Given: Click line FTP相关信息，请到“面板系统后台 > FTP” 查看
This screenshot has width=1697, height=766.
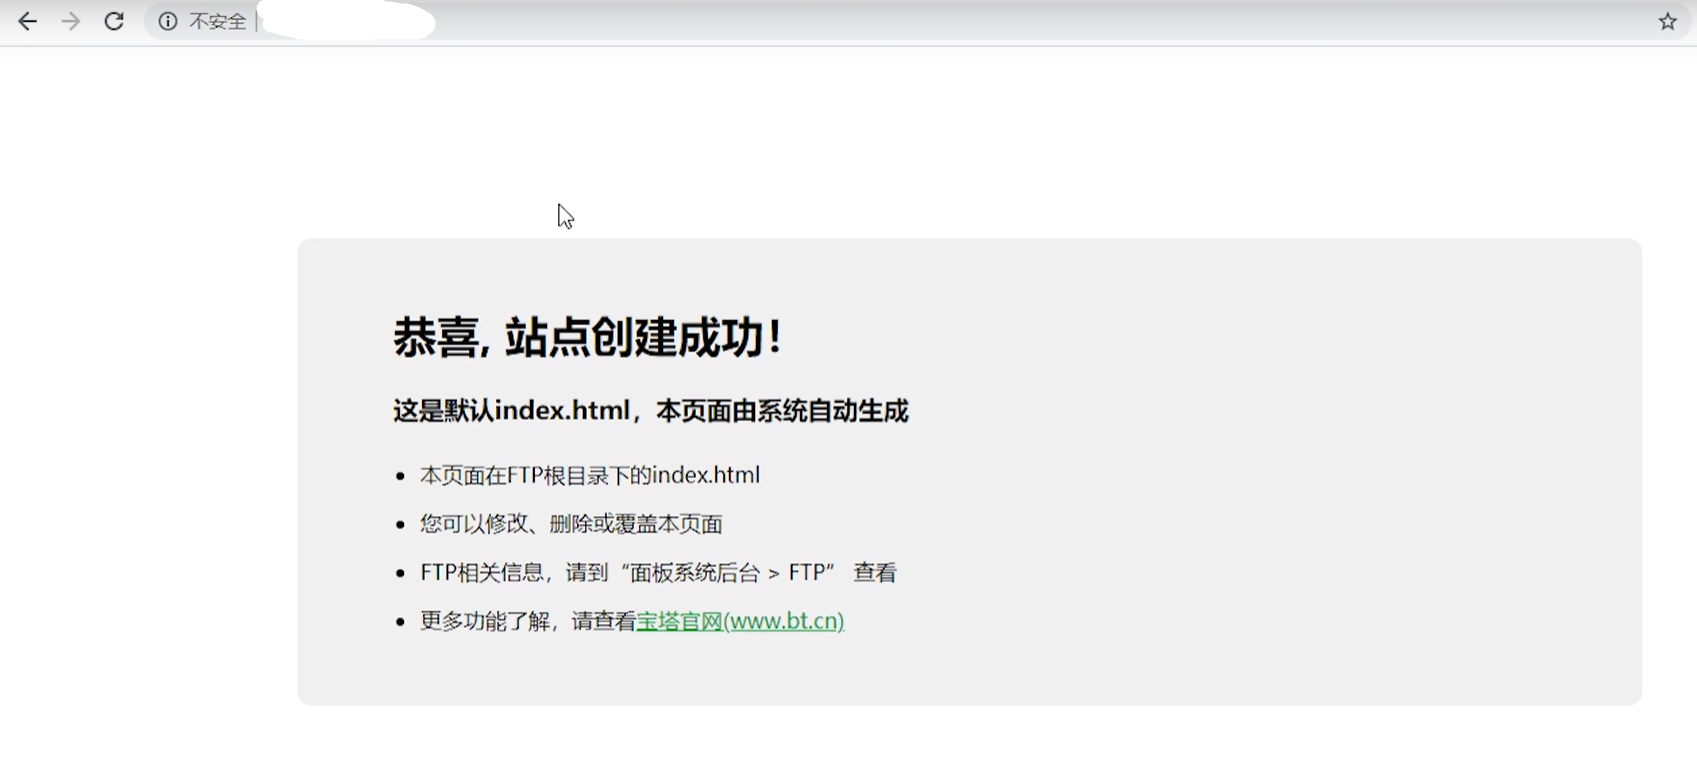Looking at the screenshot, I should [659, 572].
